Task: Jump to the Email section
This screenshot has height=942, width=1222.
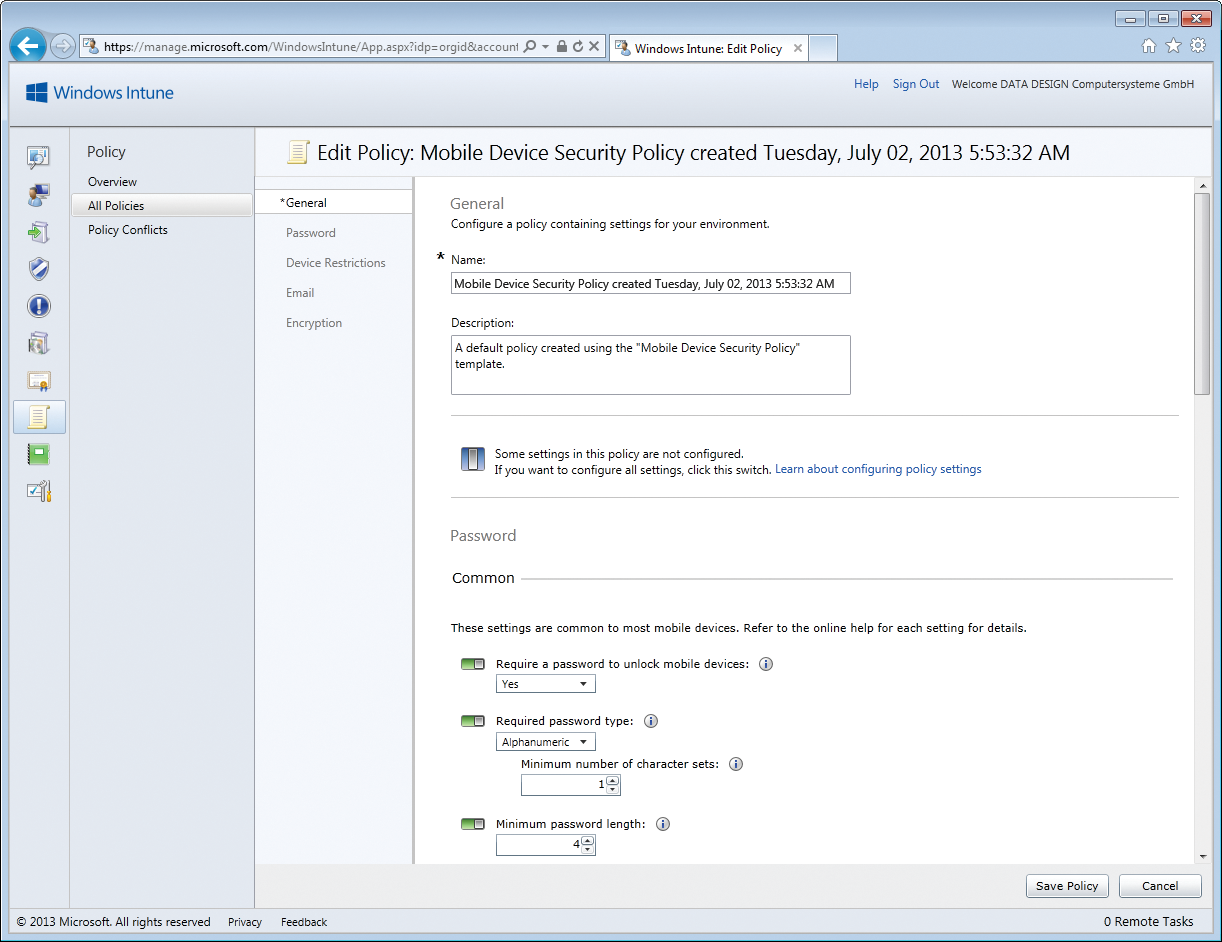Action: (300, 293)
